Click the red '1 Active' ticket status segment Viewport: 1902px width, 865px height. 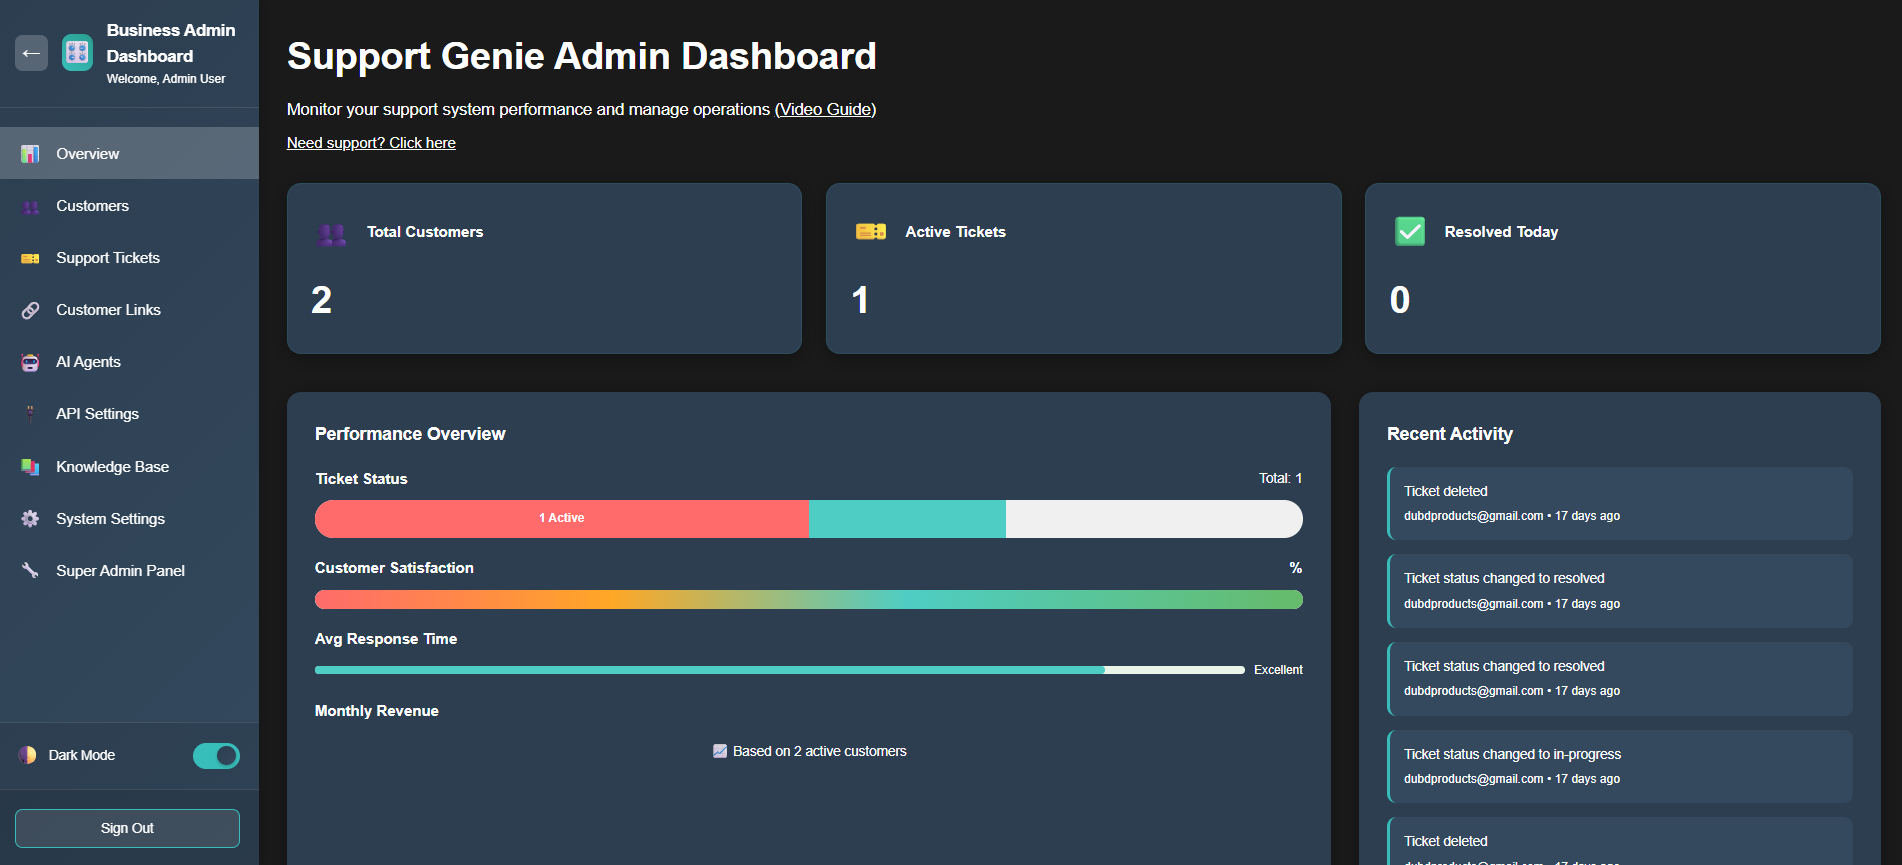tap(561, 518)
